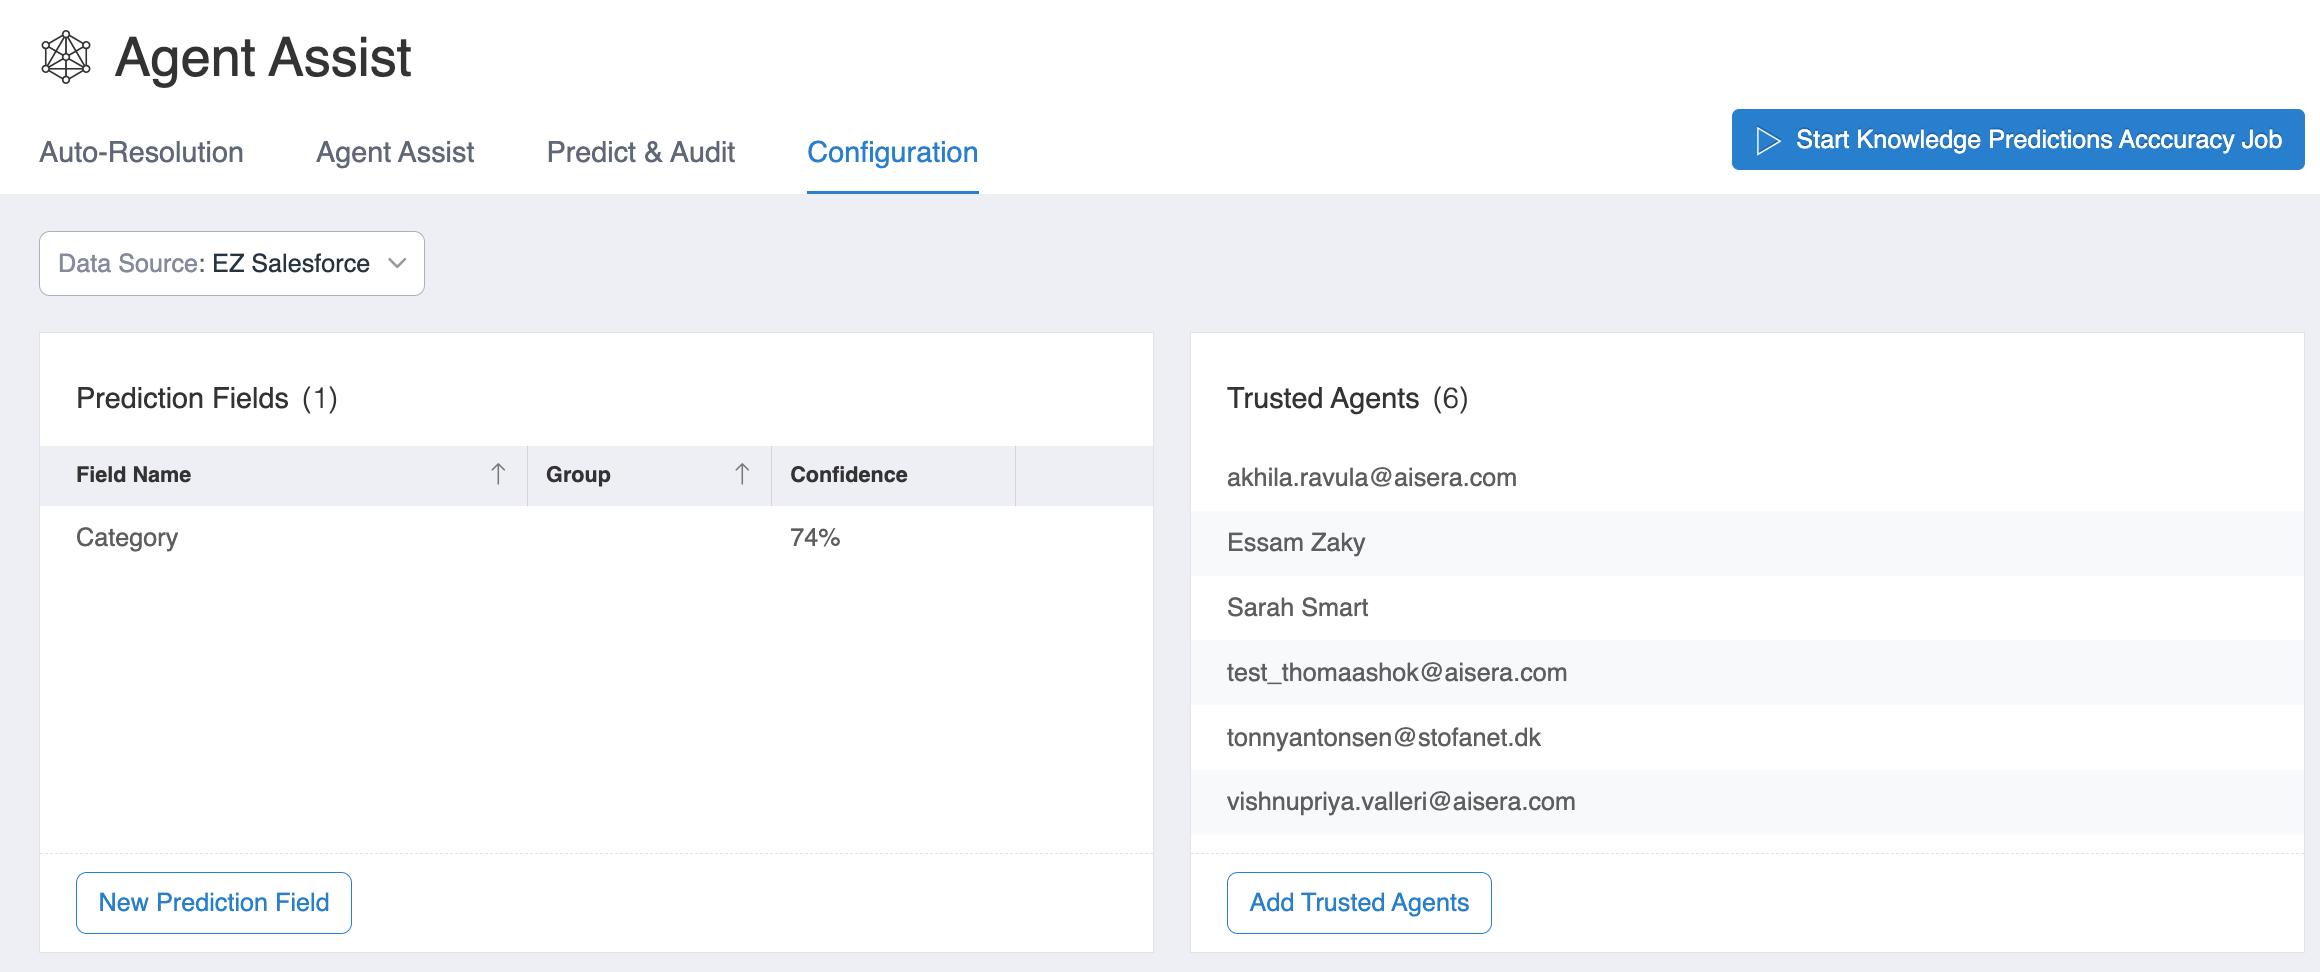Select trusted agent Sarah Smart
Screen dimensions: 2320x972
click(x=1747, y=608)
